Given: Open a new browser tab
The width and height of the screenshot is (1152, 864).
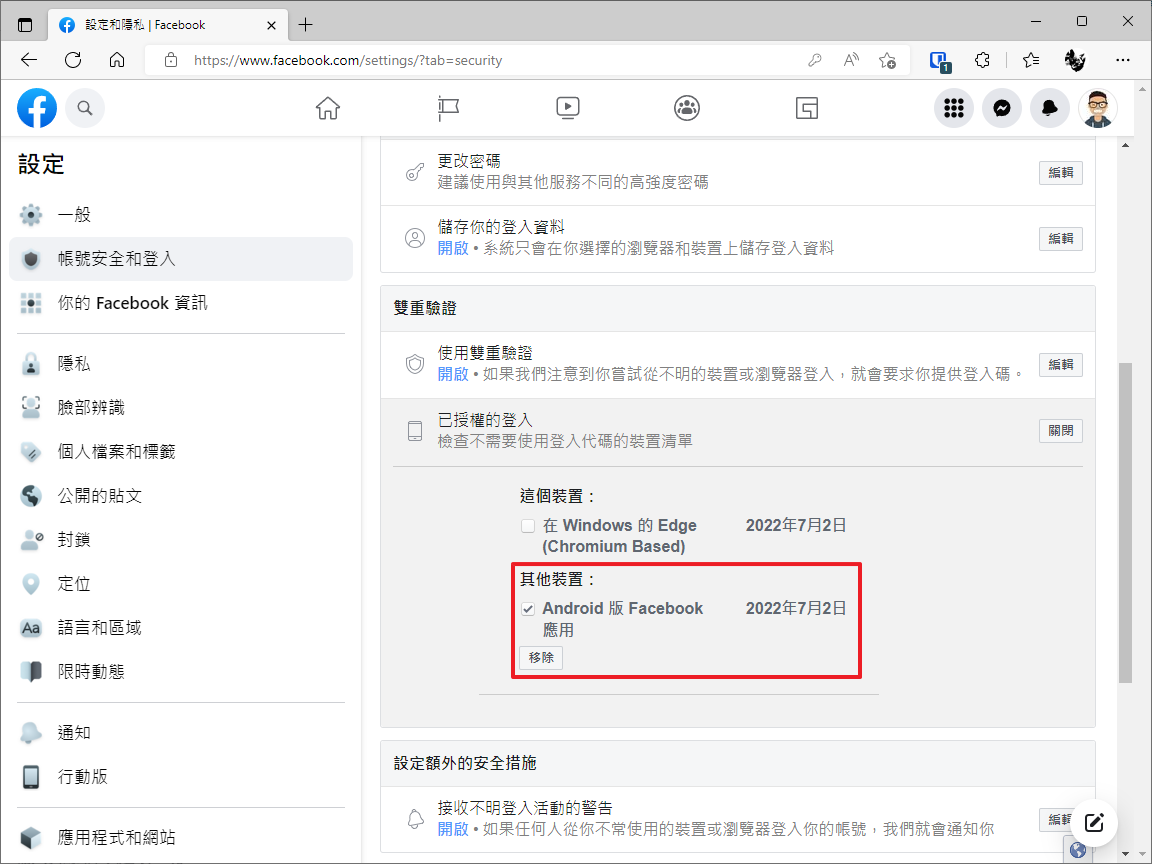Looking at the screenshot, I should click(x=306, y=25).
